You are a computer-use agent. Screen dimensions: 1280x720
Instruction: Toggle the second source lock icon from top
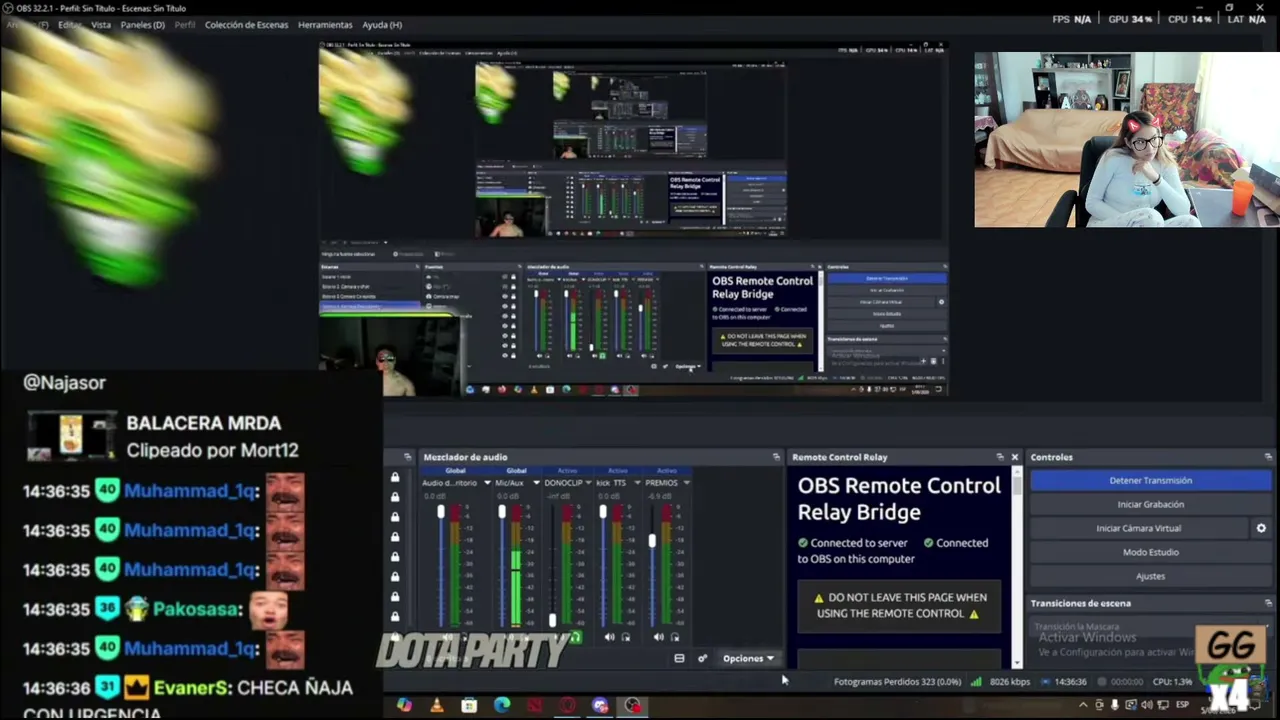[x=395, y=498]
